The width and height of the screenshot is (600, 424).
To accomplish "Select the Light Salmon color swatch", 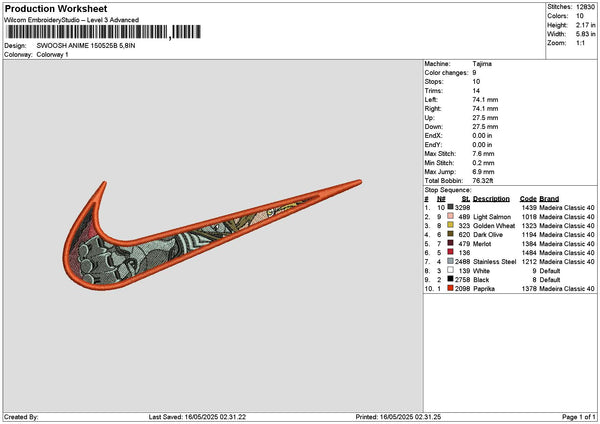I will [450, 216].
